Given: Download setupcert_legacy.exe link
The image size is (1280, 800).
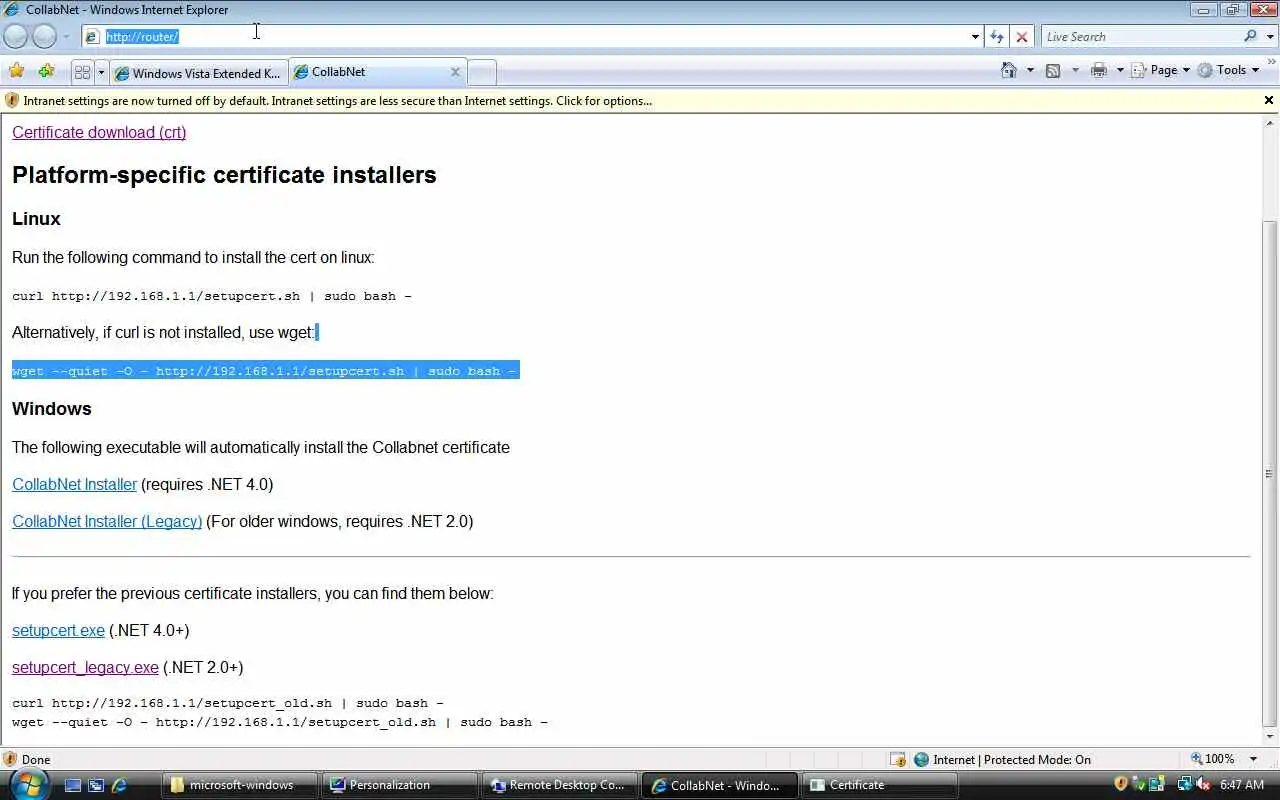Looking at the screenshot, I should click(x=85, y=667).
